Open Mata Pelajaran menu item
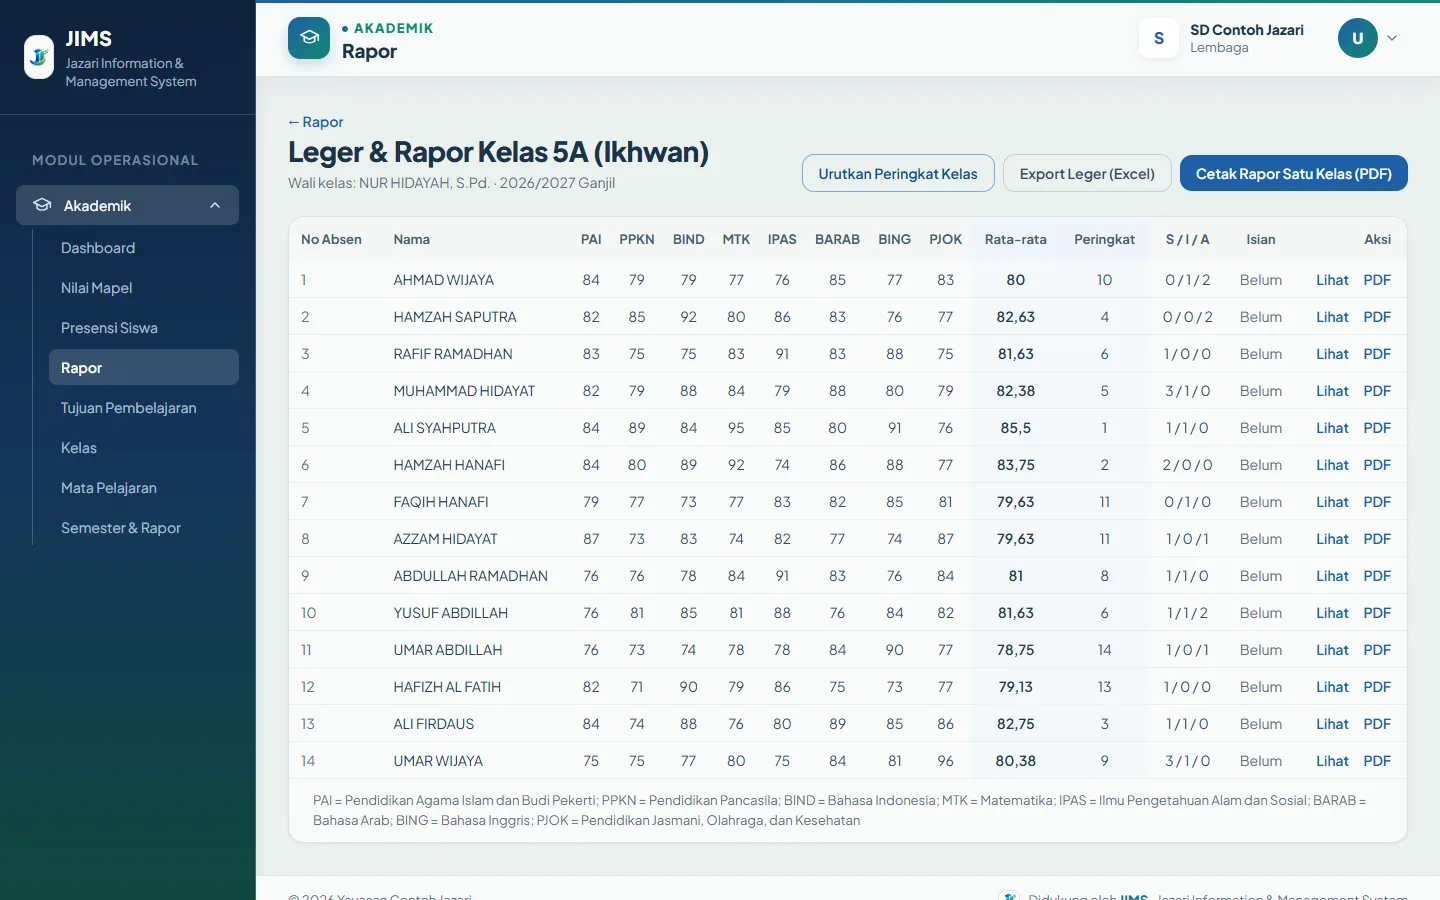Viewport: 1440px width, 900px height. [144, 488]
